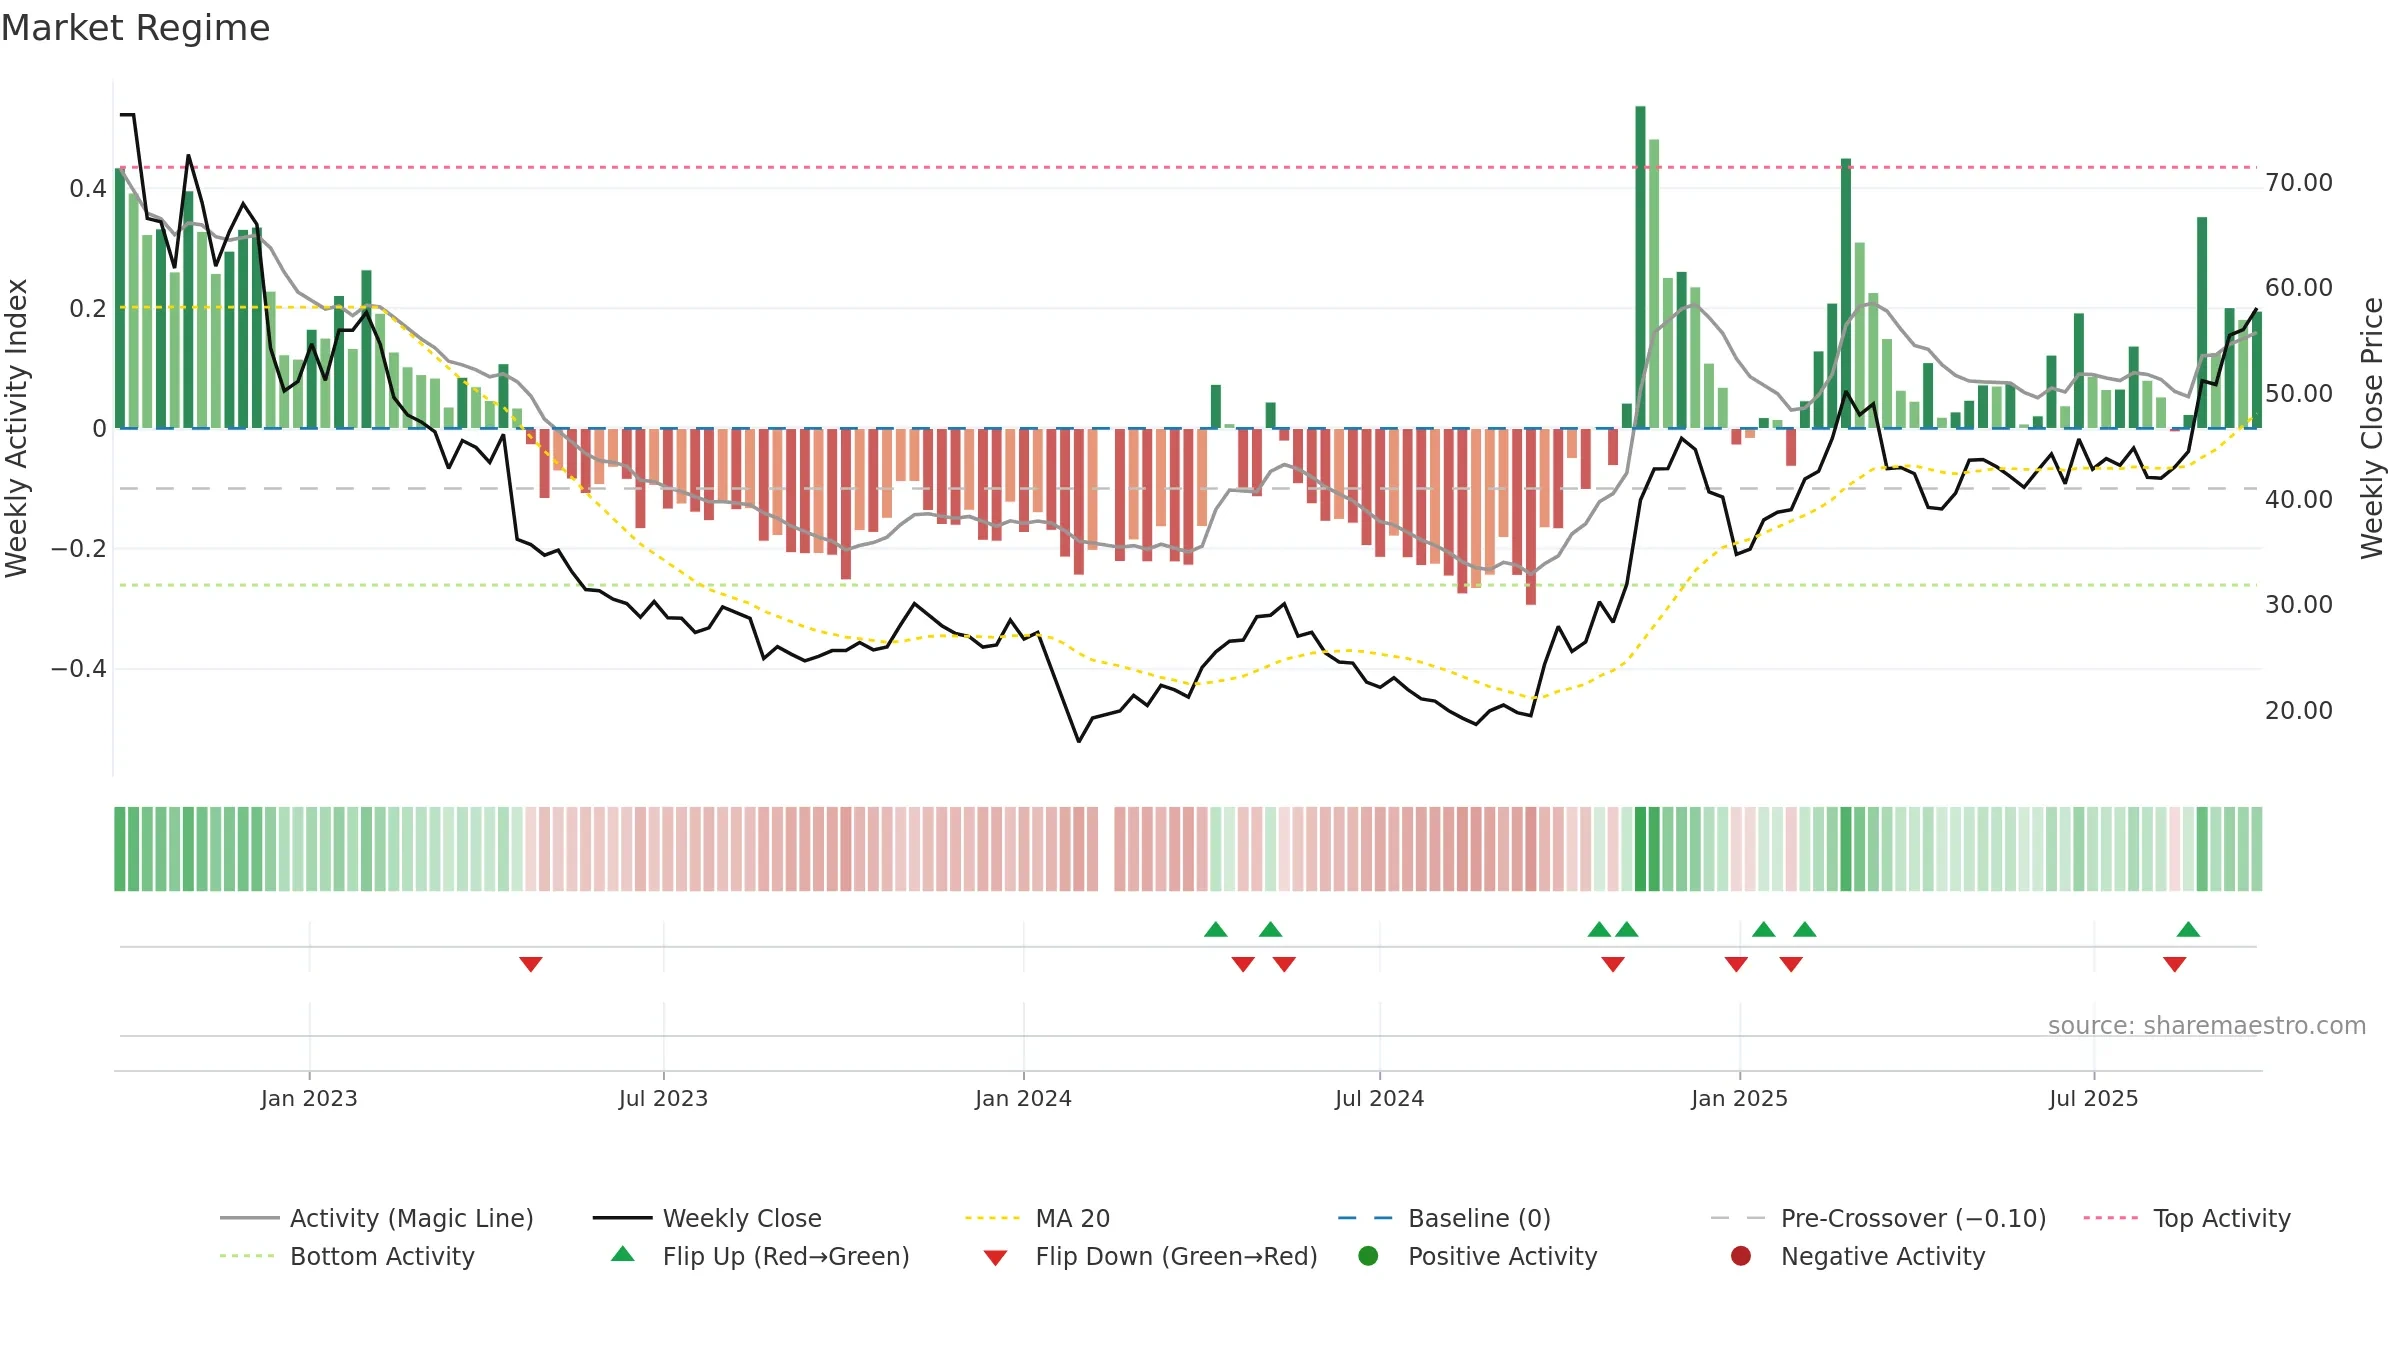Click the −0.4 activity axis label
This screenshot has height=1350, width=2400.
79,668
